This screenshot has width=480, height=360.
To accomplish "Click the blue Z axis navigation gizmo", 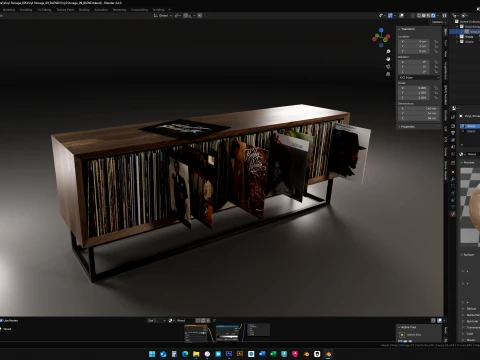I will (x=381, y=30).
